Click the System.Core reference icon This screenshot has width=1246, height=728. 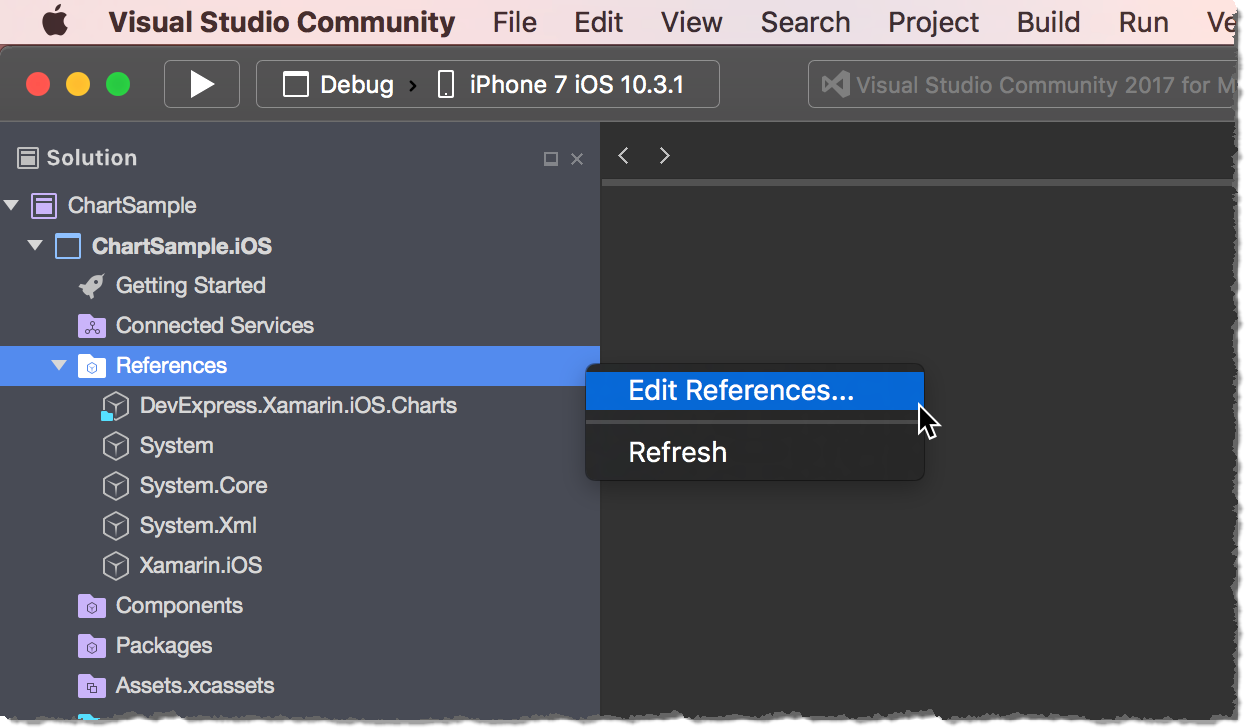[115, 485]
